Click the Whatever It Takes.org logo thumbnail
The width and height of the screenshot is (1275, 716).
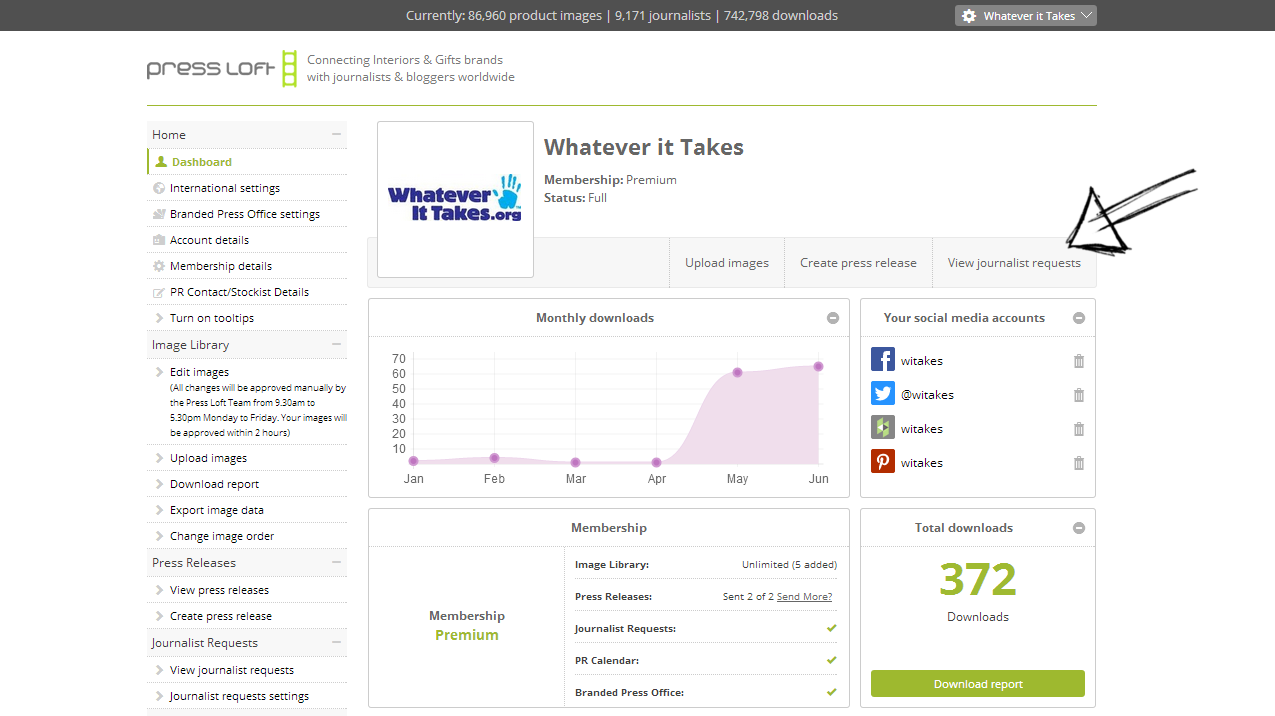tap(455, 200)
